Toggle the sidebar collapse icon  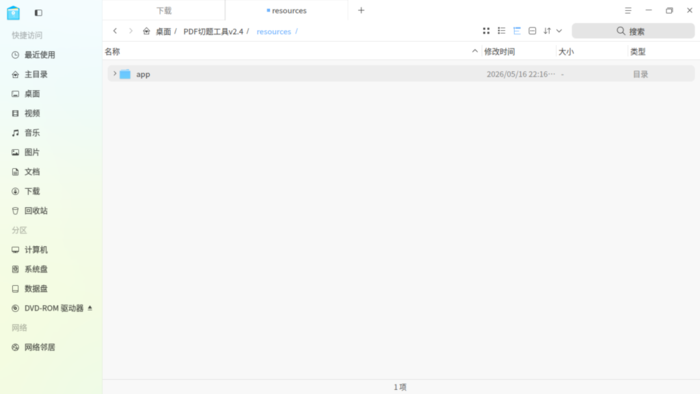(38, 13)
